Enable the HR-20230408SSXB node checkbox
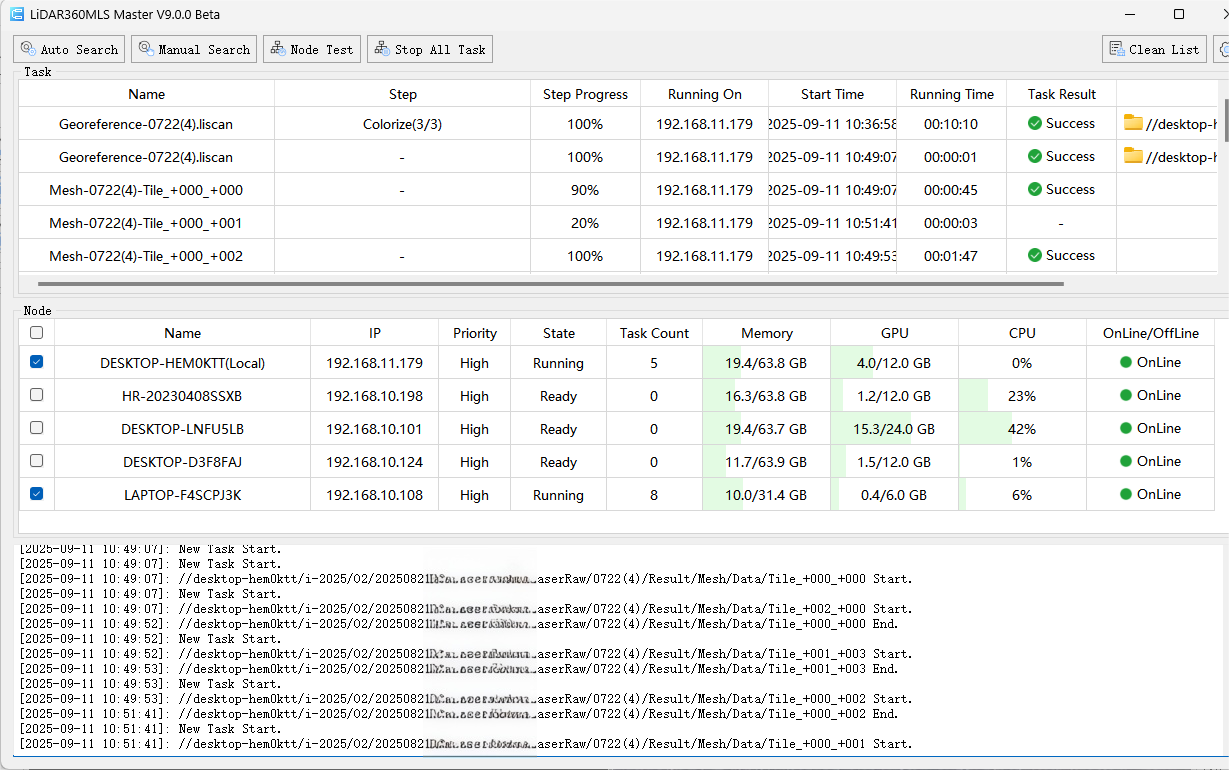The height and width of the screenshot is (770, 1229). (x=37, y=395)
